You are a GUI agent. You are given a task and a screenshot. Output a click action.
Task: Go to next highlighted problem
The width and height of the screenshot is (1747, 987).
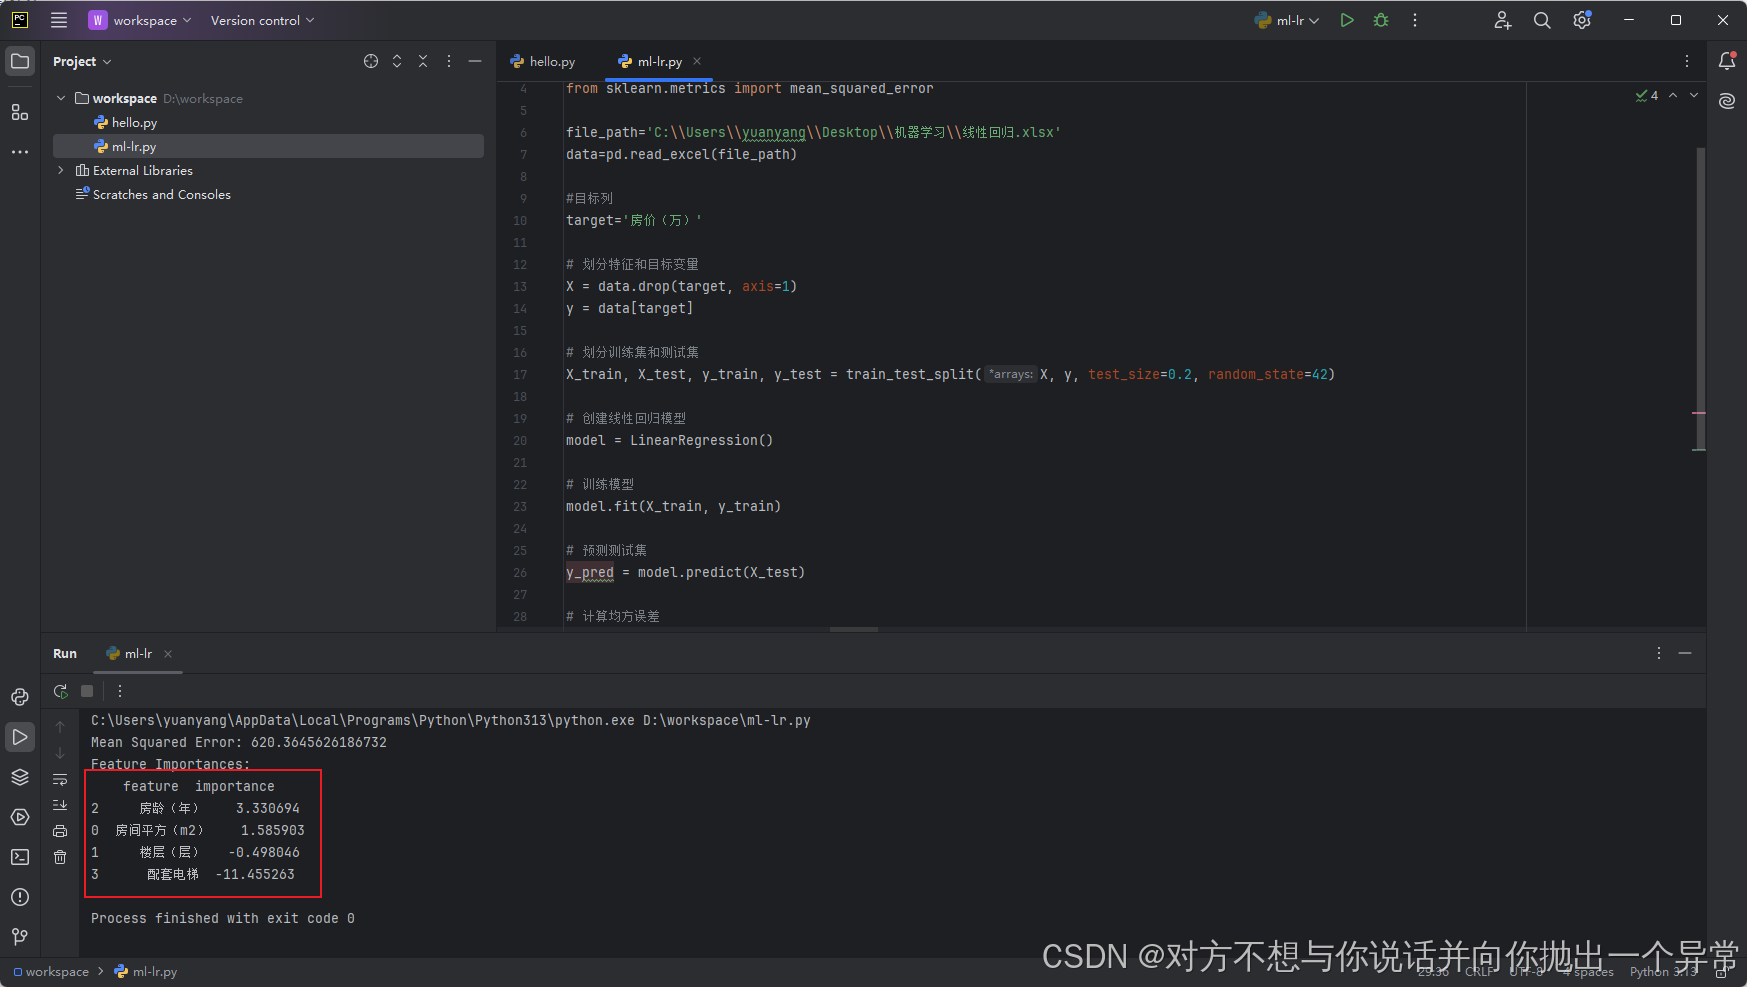tap(1694, 95)
